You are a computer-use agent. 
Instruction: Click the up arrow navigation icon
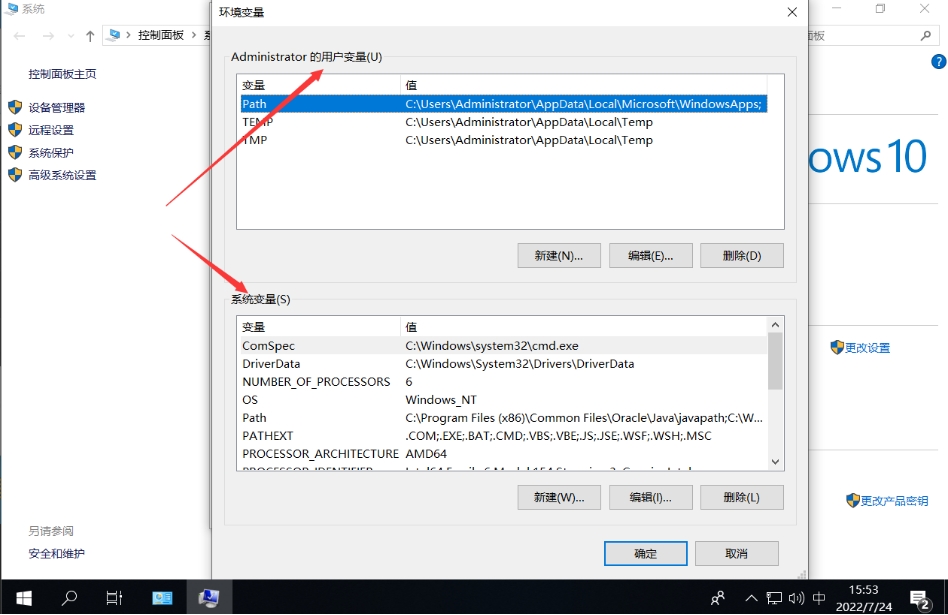(90, 35)
